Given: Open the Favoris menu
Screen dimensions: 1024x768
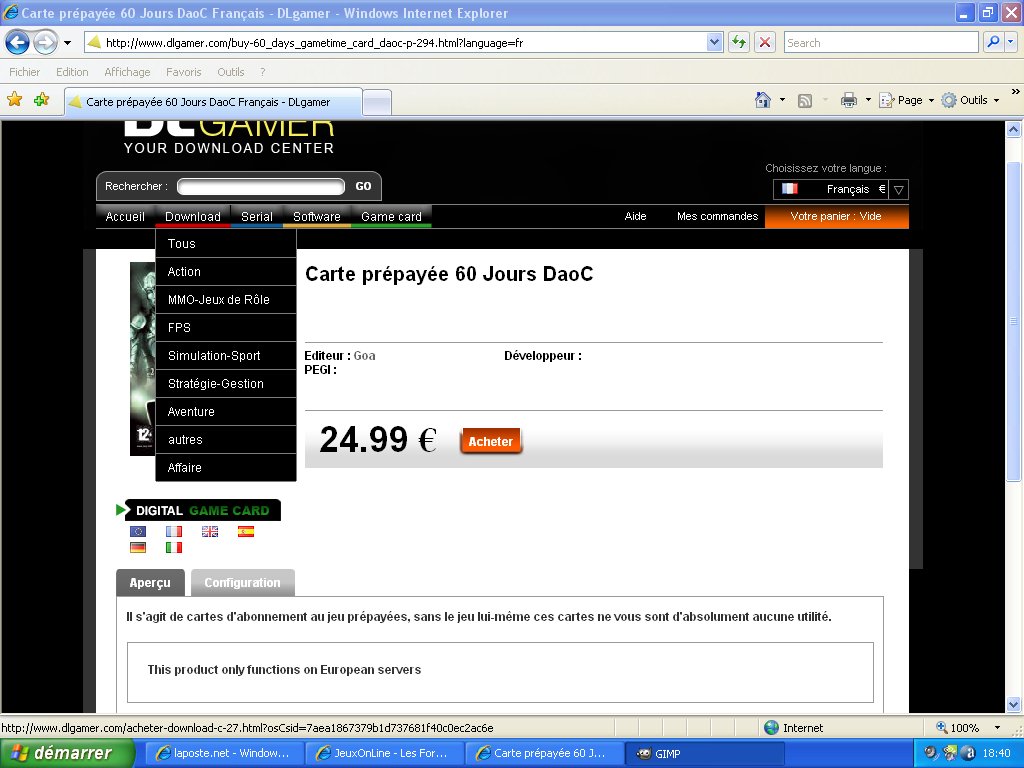Looking at the screenshot, I should click(x=184, y=72).
